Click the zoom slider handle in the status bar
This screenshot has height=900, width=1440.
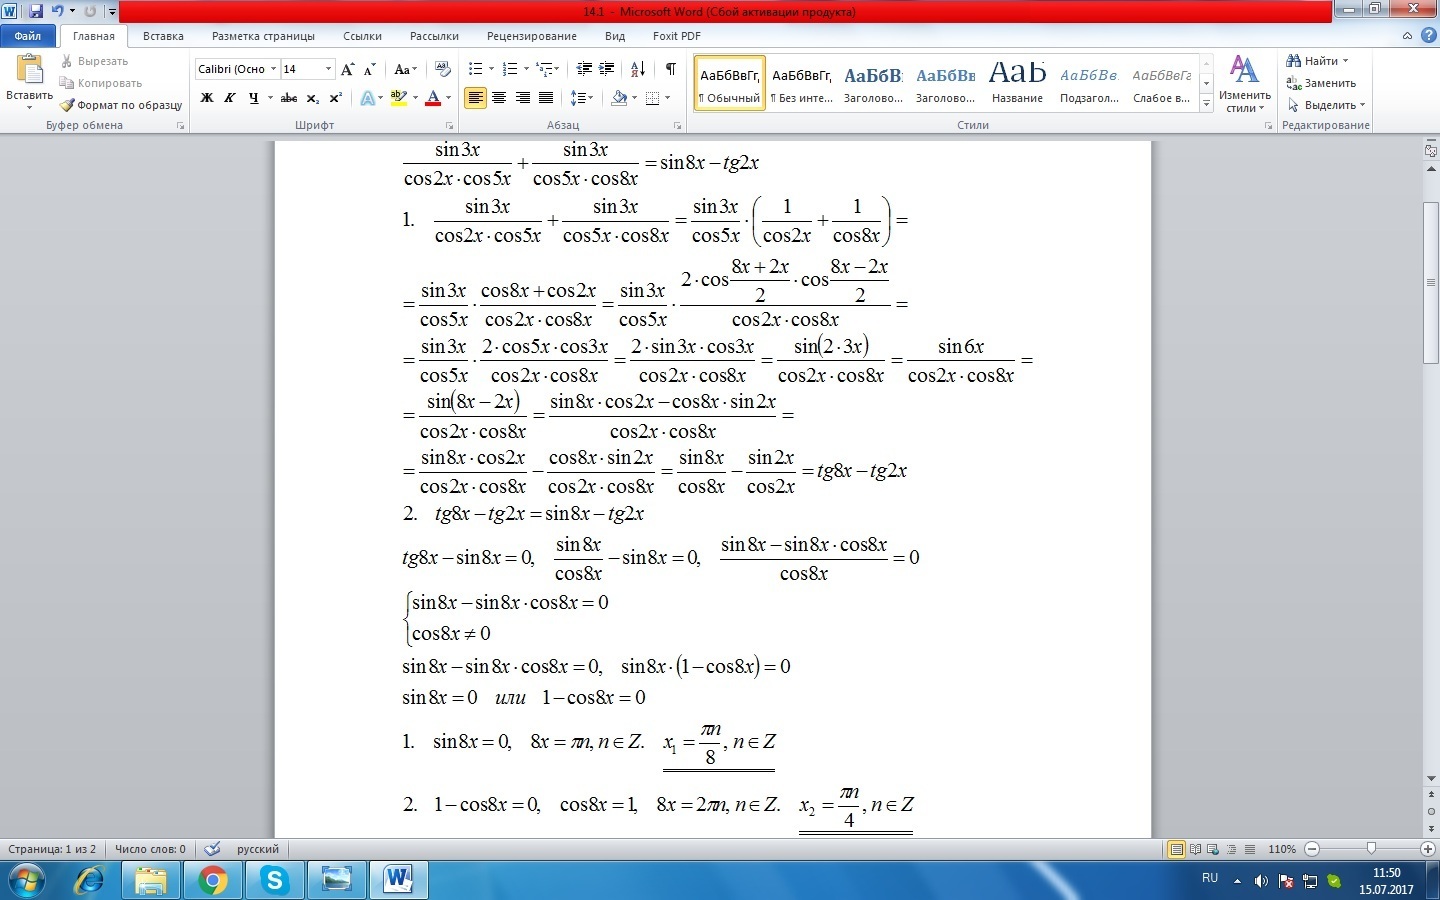click(x=1371, y=849)
